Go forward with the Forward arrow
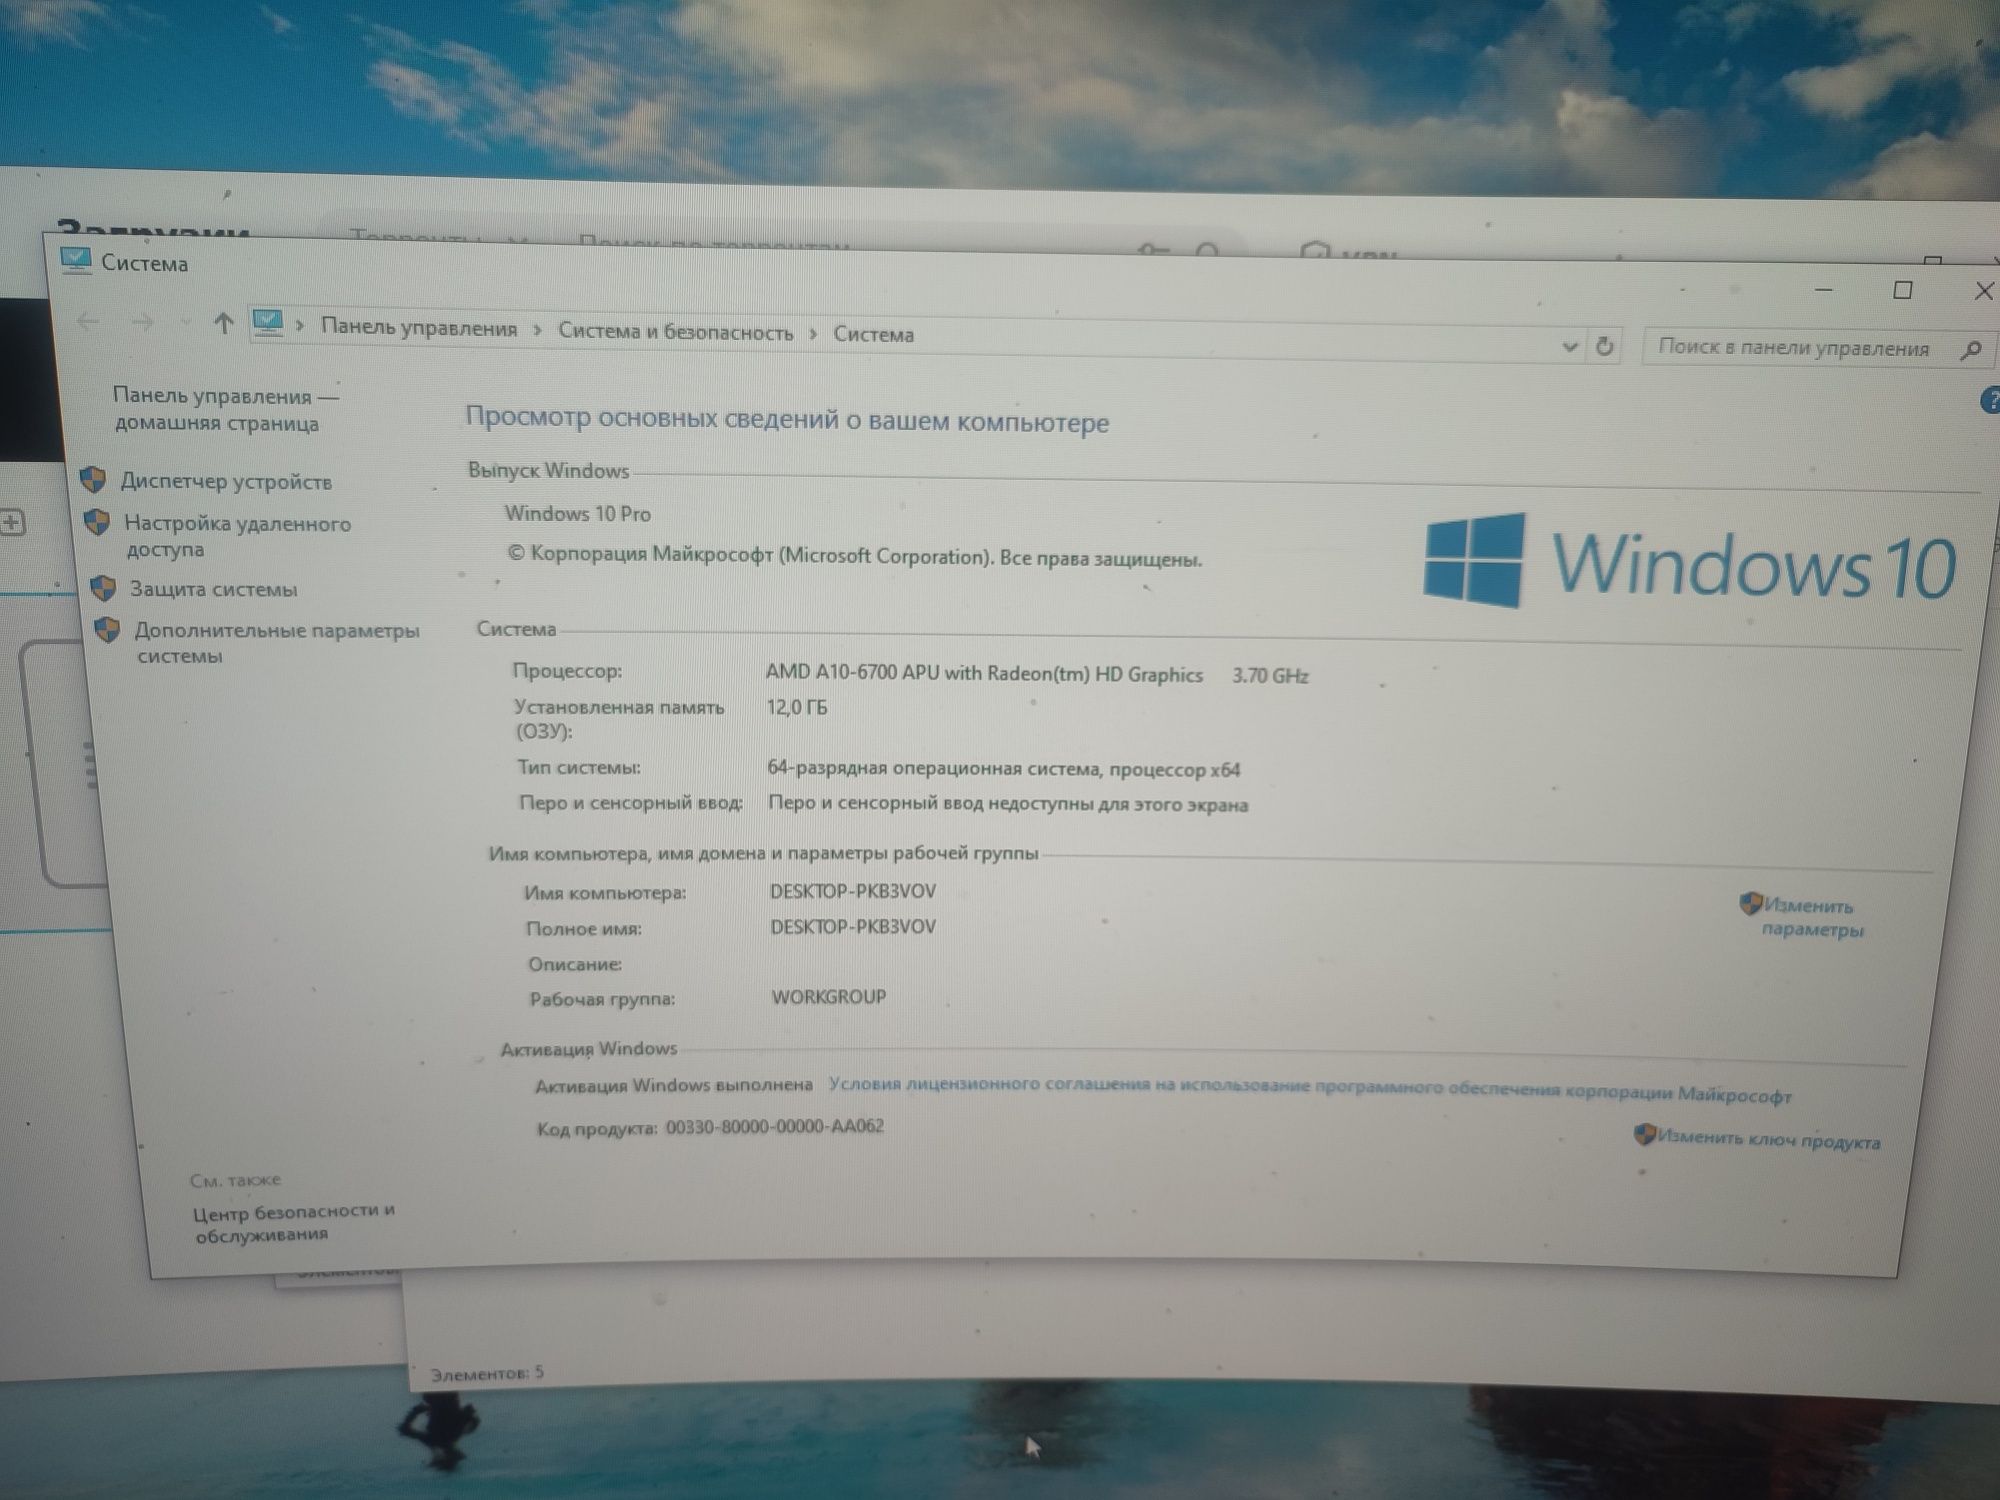 pyautogui.click(x=143, y=322)
